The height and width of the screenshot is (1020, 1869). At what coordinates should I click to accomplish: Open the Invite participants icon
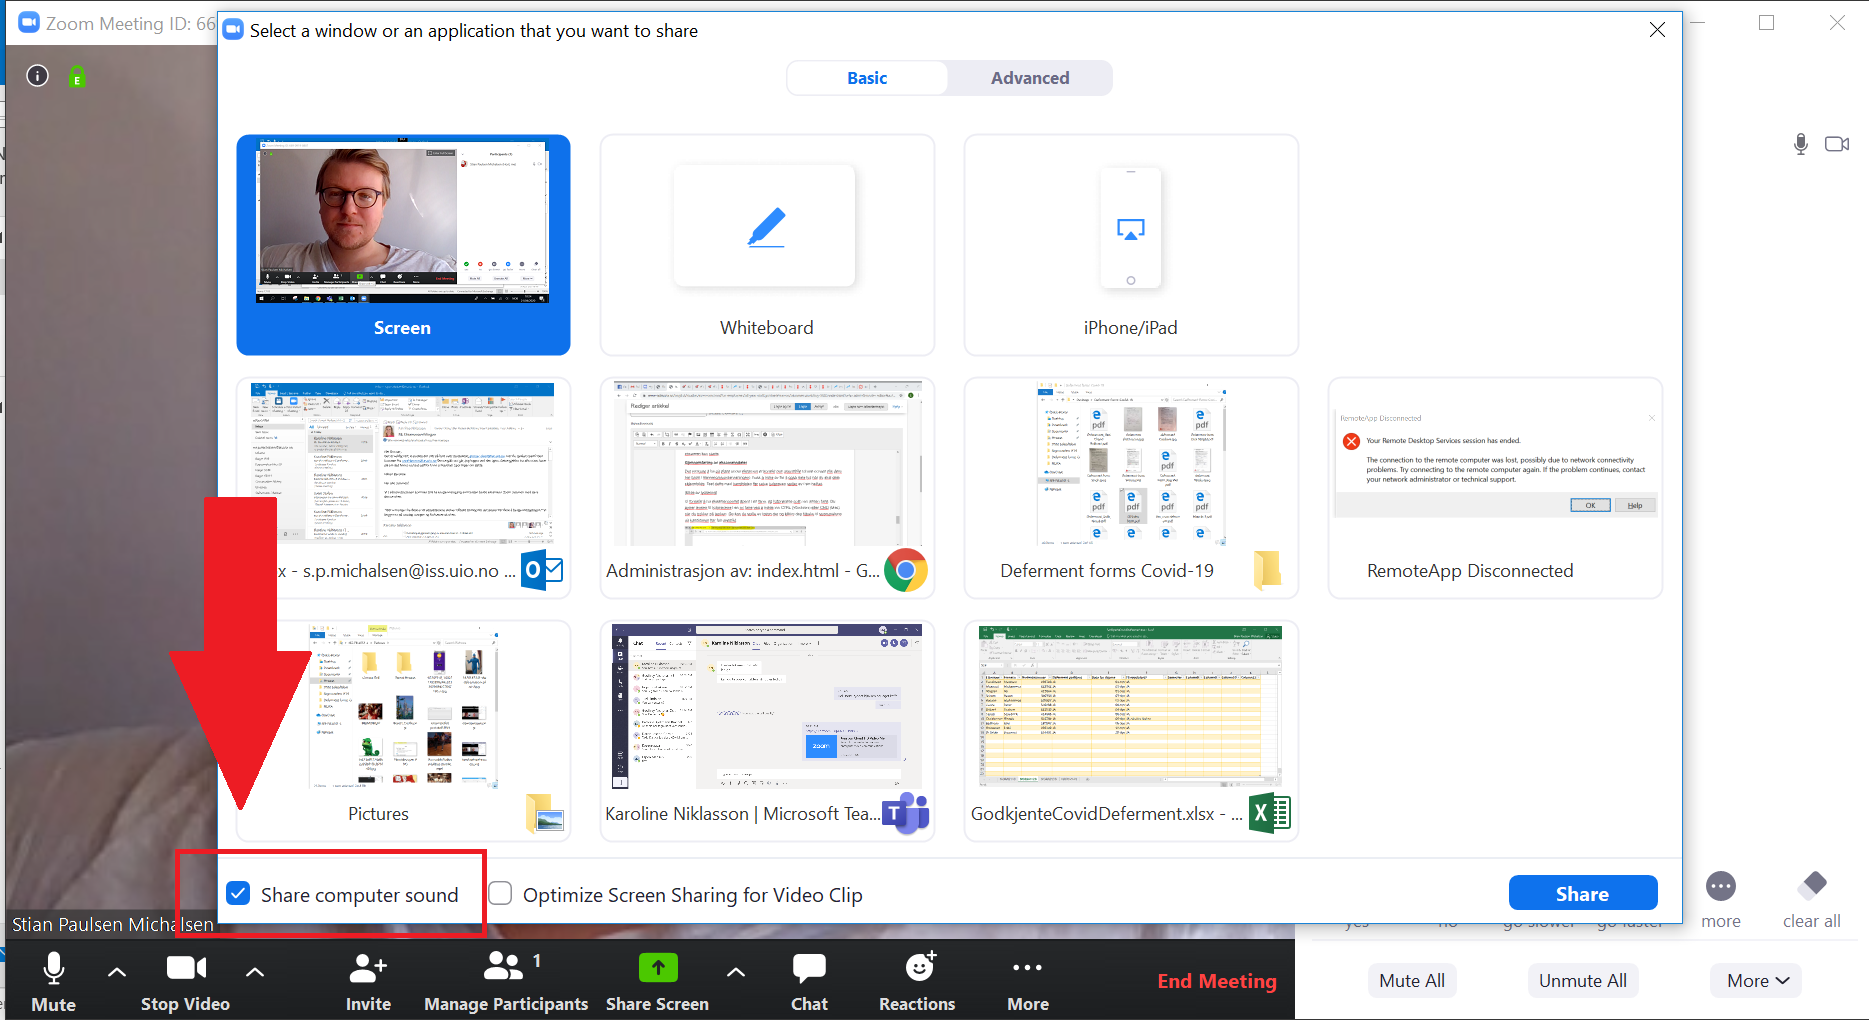point(368,967)
